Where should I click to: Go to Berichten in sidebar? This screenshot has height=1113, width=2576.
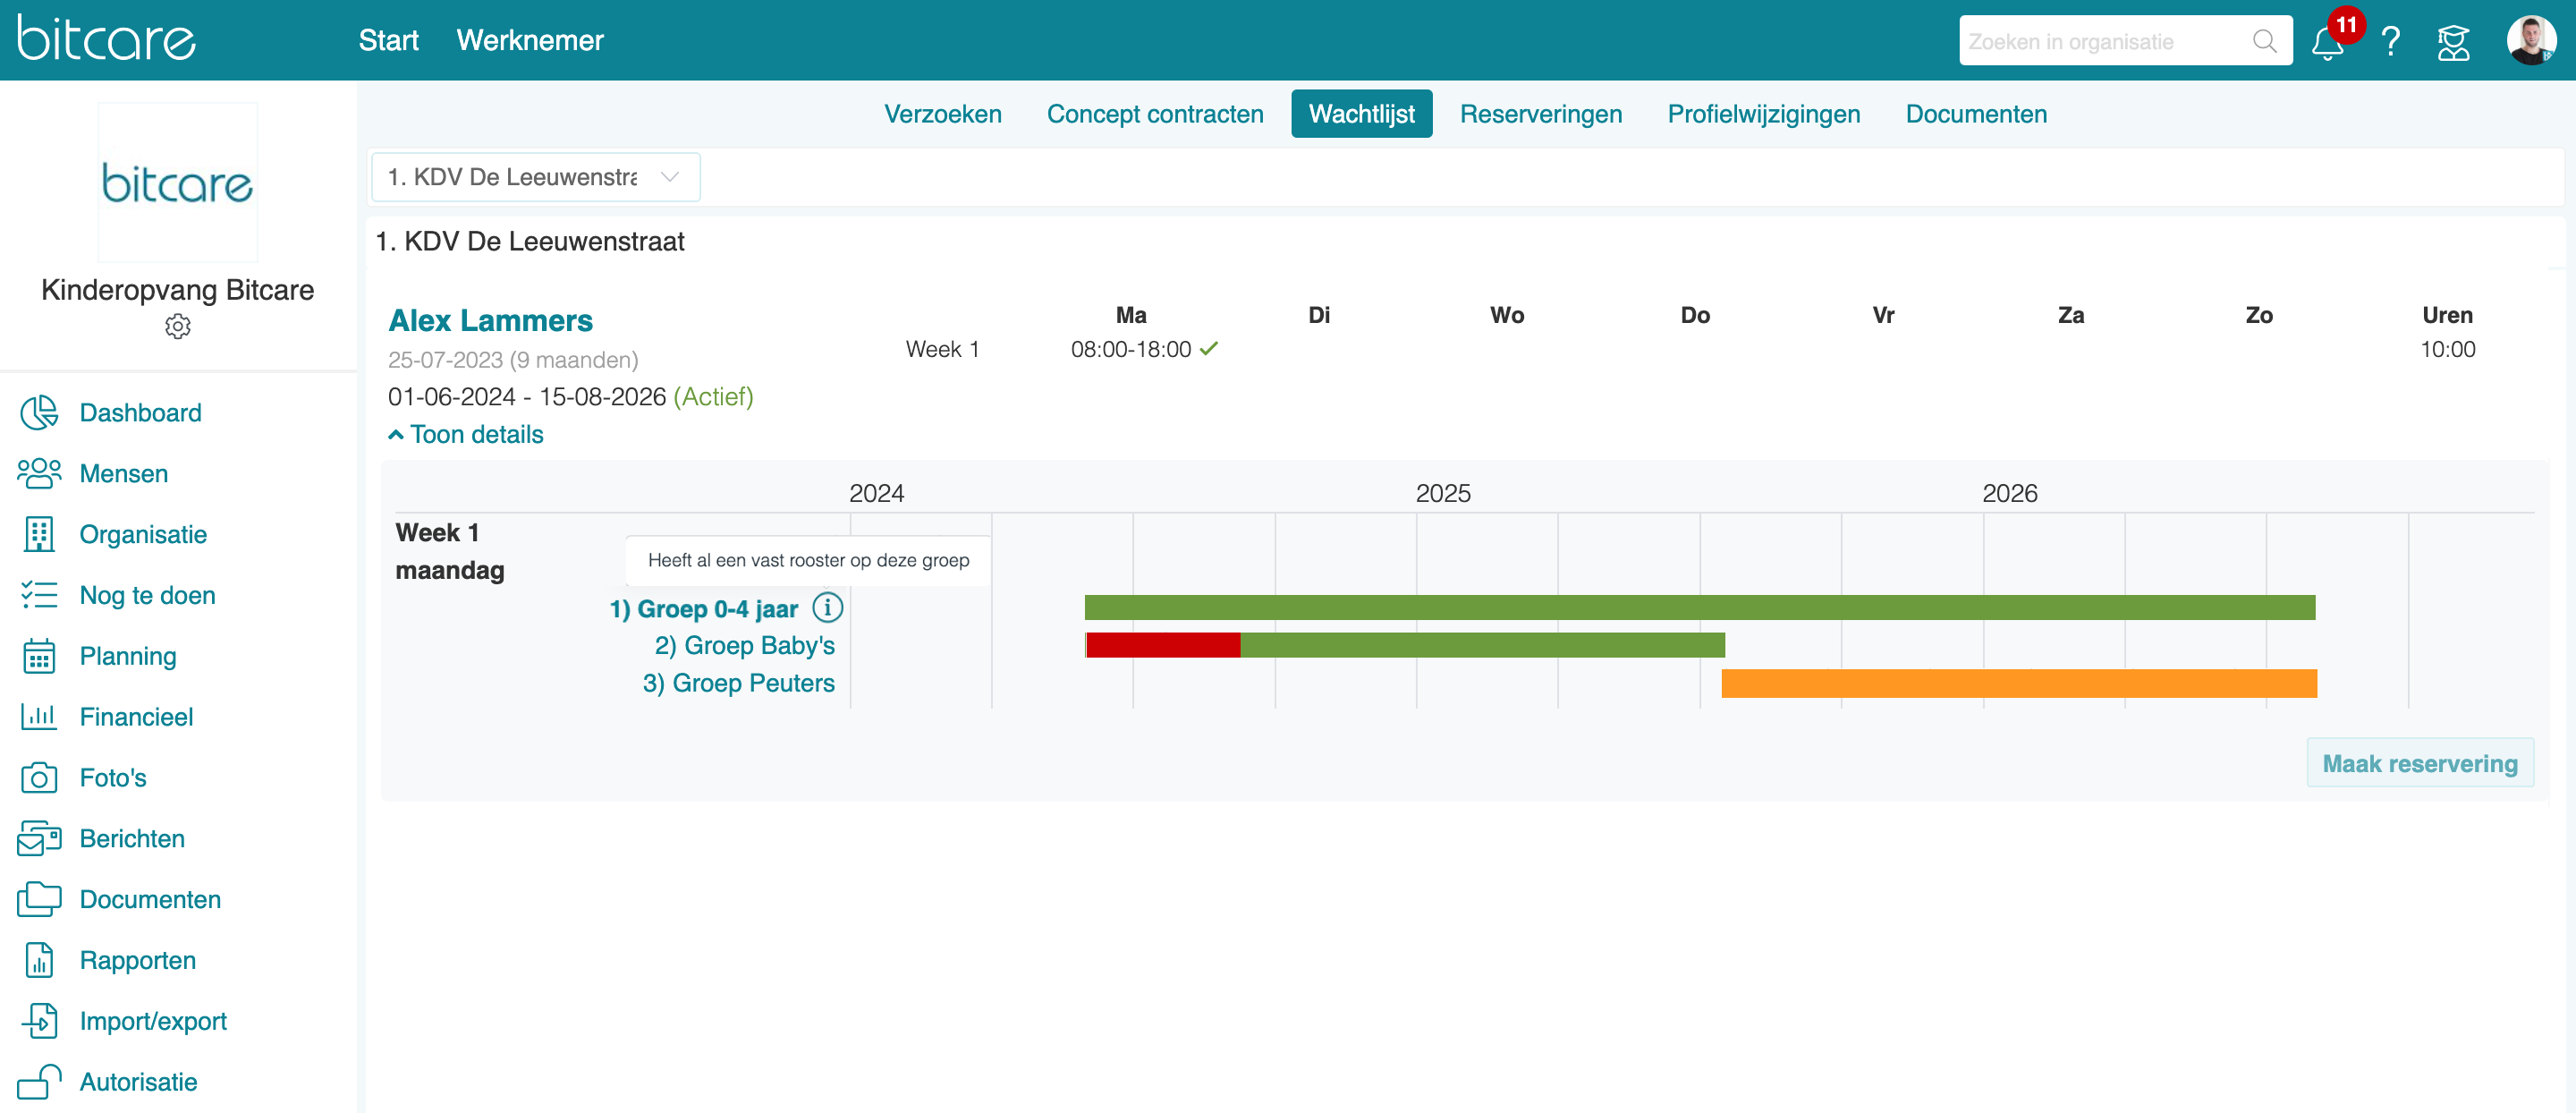click(132, 838)
